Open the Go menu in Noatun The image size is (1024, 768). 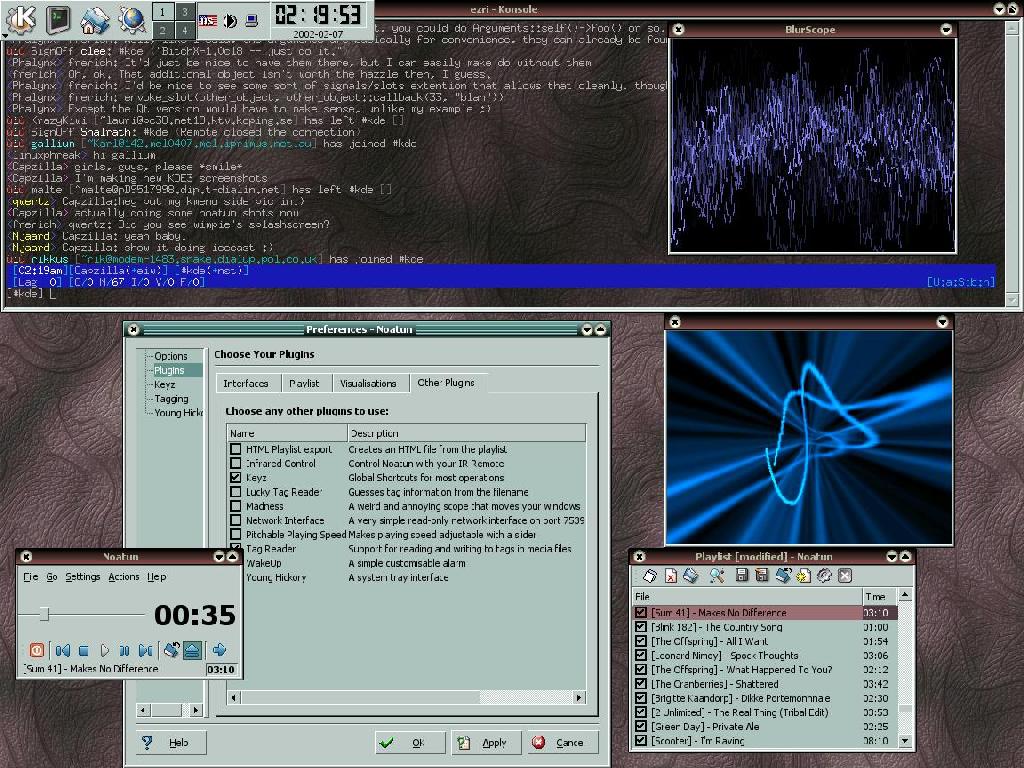click(52, 577)
